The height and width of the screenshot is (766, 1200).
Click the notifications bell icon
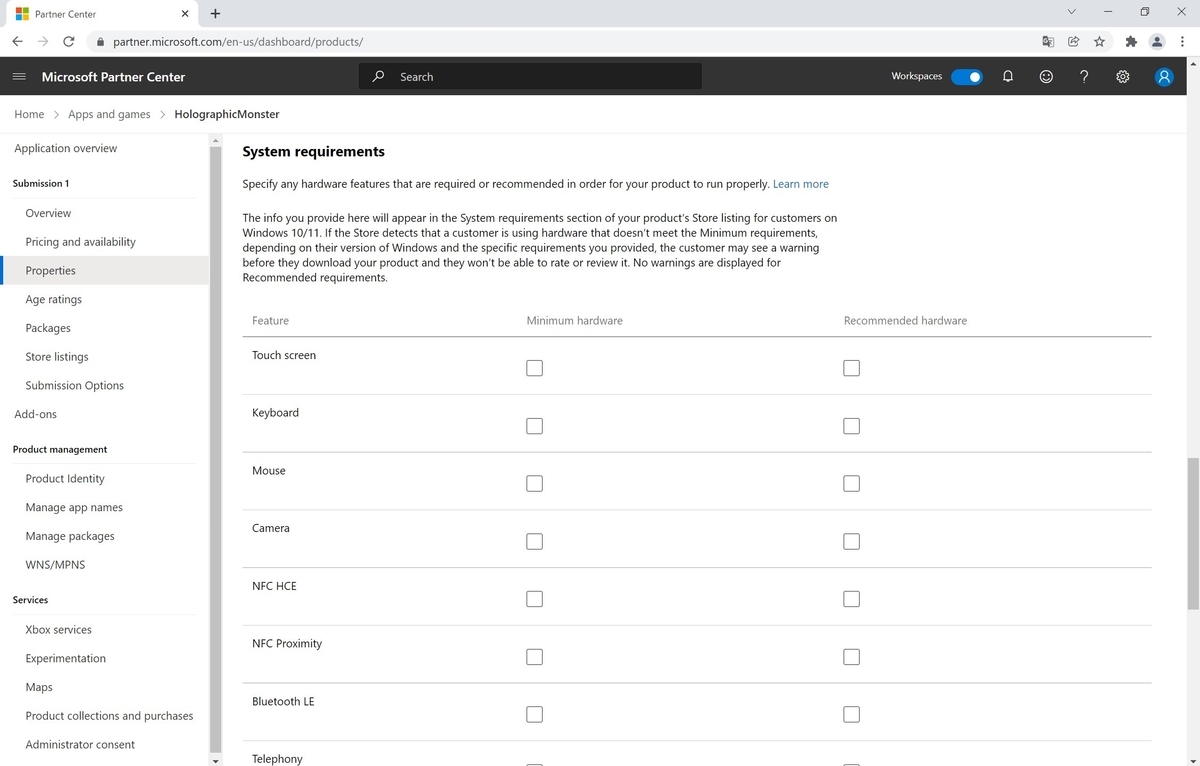coord(1008,77)
